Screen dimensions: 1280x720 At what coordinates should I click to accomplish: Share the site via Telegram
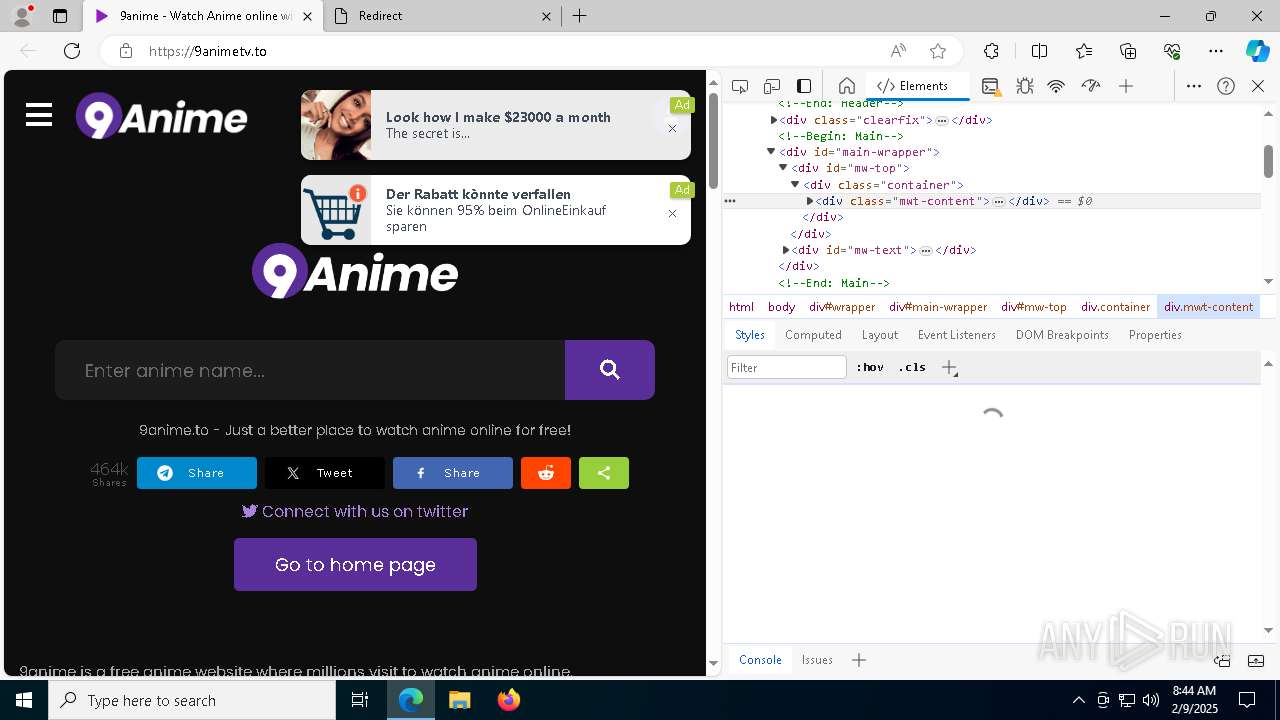197,473
